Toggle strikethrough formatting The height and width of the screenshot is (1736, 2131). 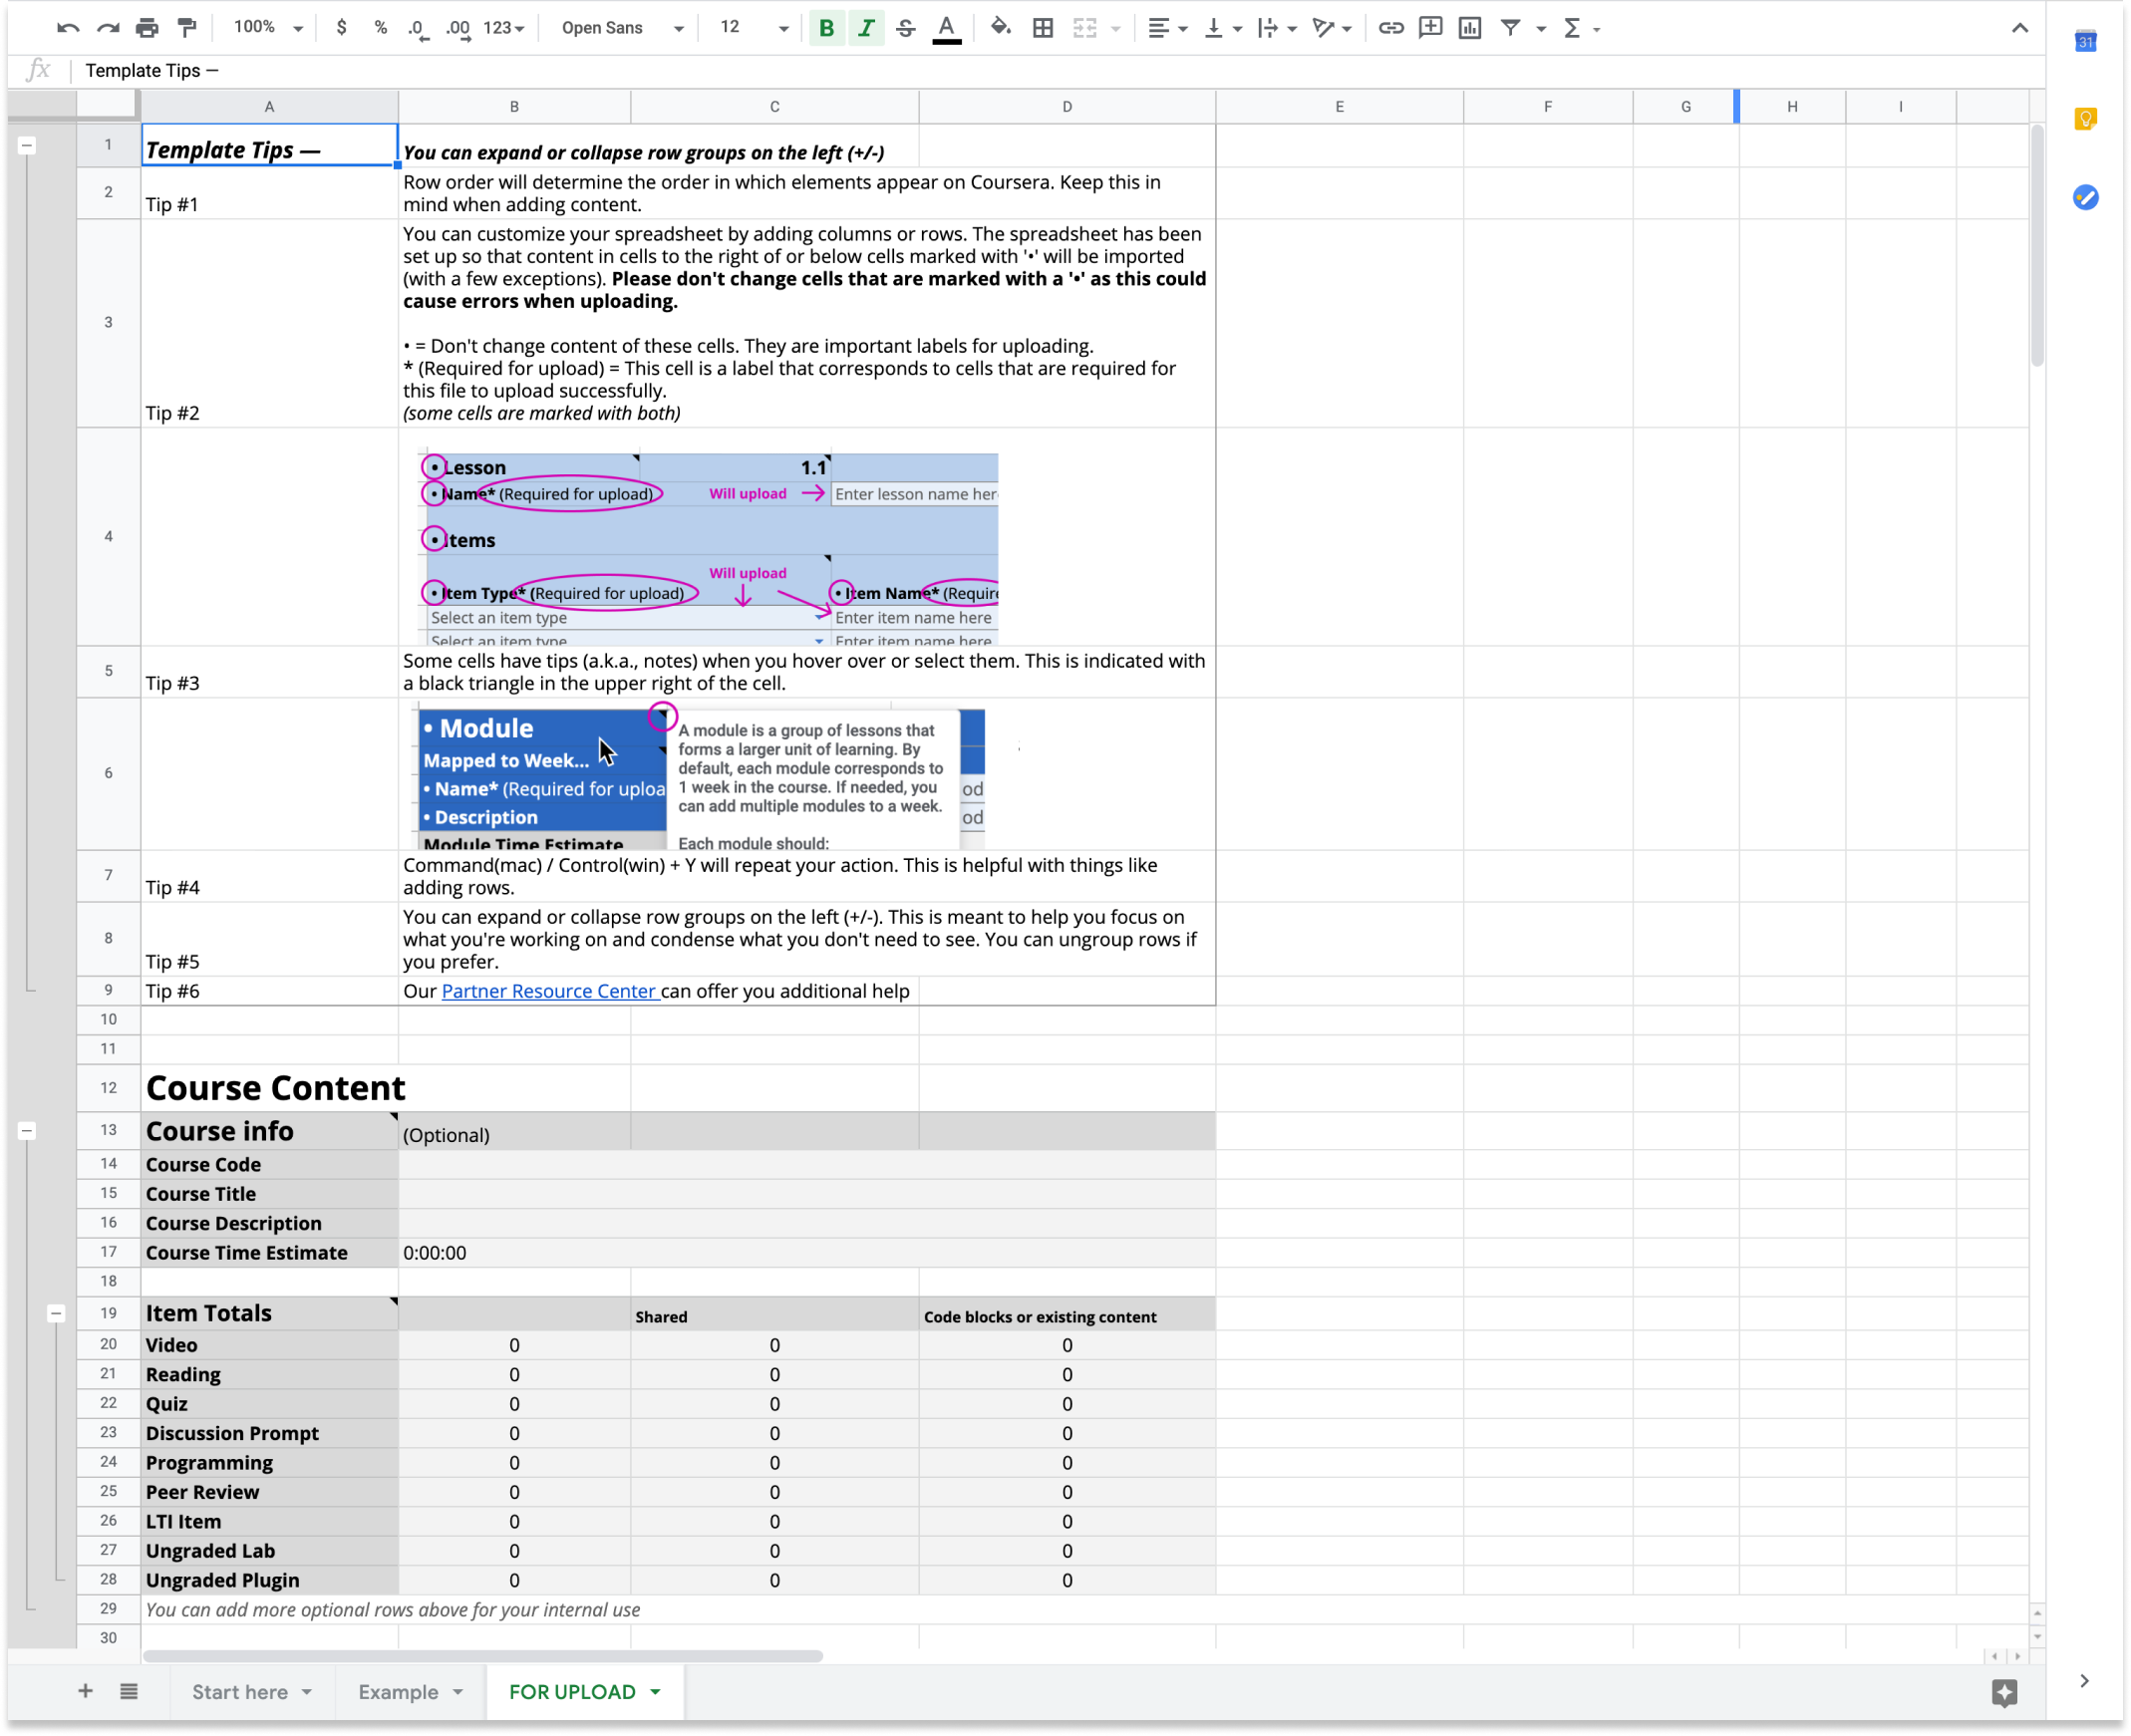coord(906,28)
